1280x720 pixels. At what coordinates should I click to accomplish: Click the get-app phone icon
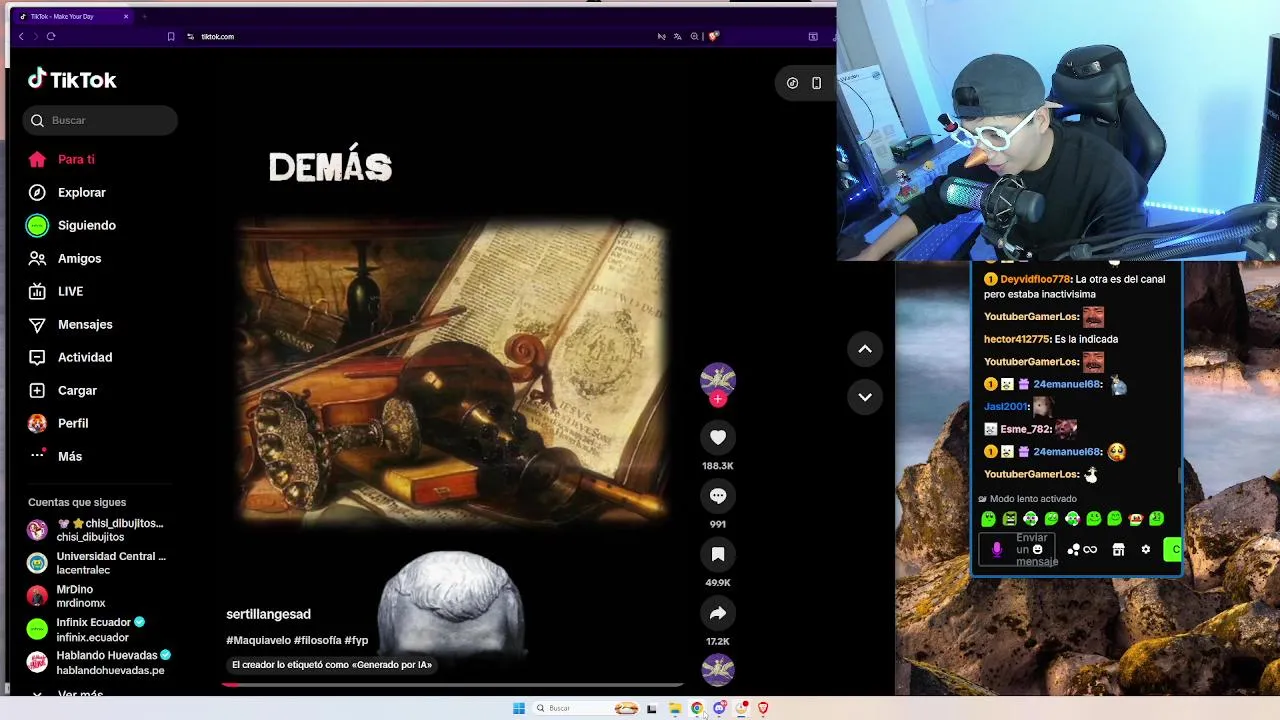(x=816, y=83)
